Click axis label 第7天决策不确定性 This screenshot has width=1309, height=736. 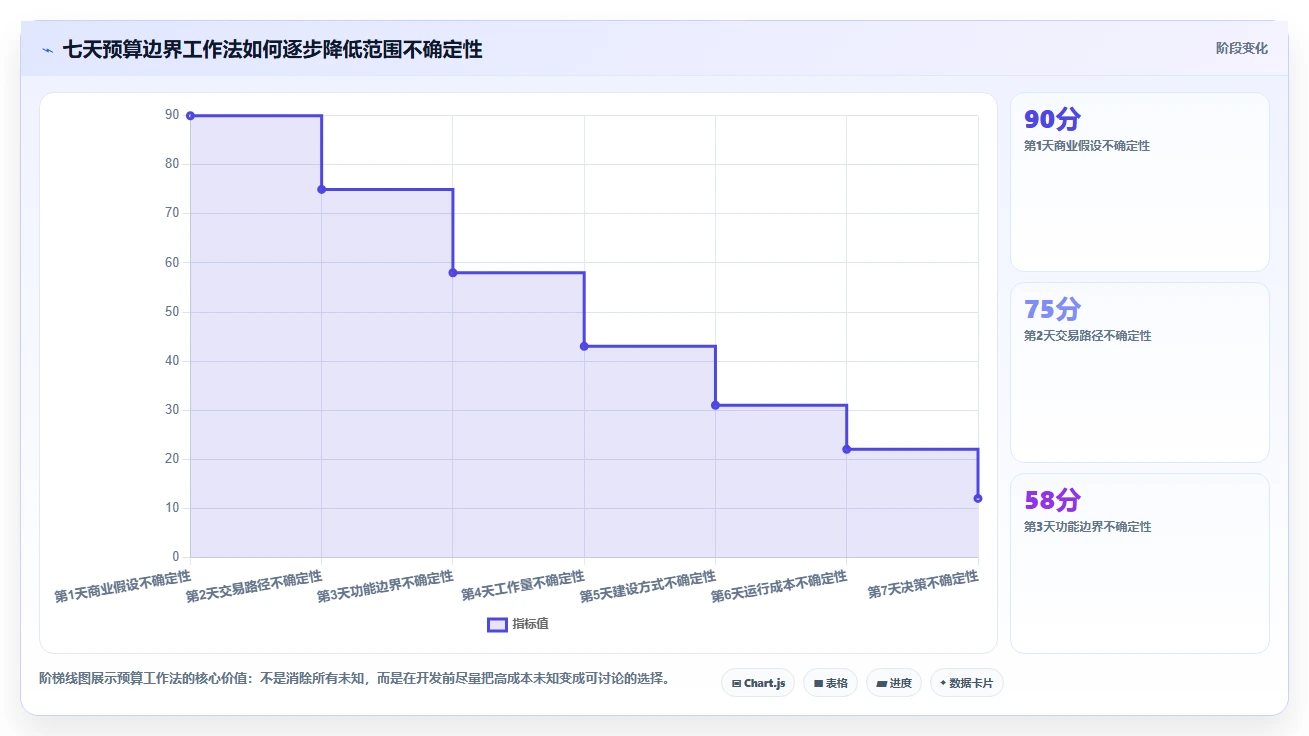(923, 585)
